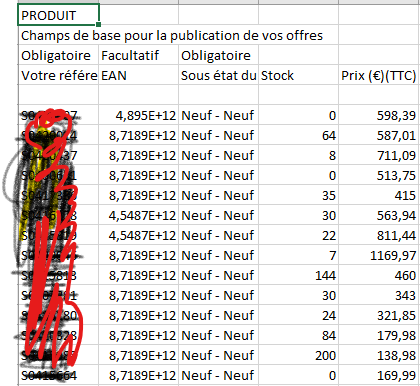
Task: Select the stock cell with value 64
Action: [298, 135]
